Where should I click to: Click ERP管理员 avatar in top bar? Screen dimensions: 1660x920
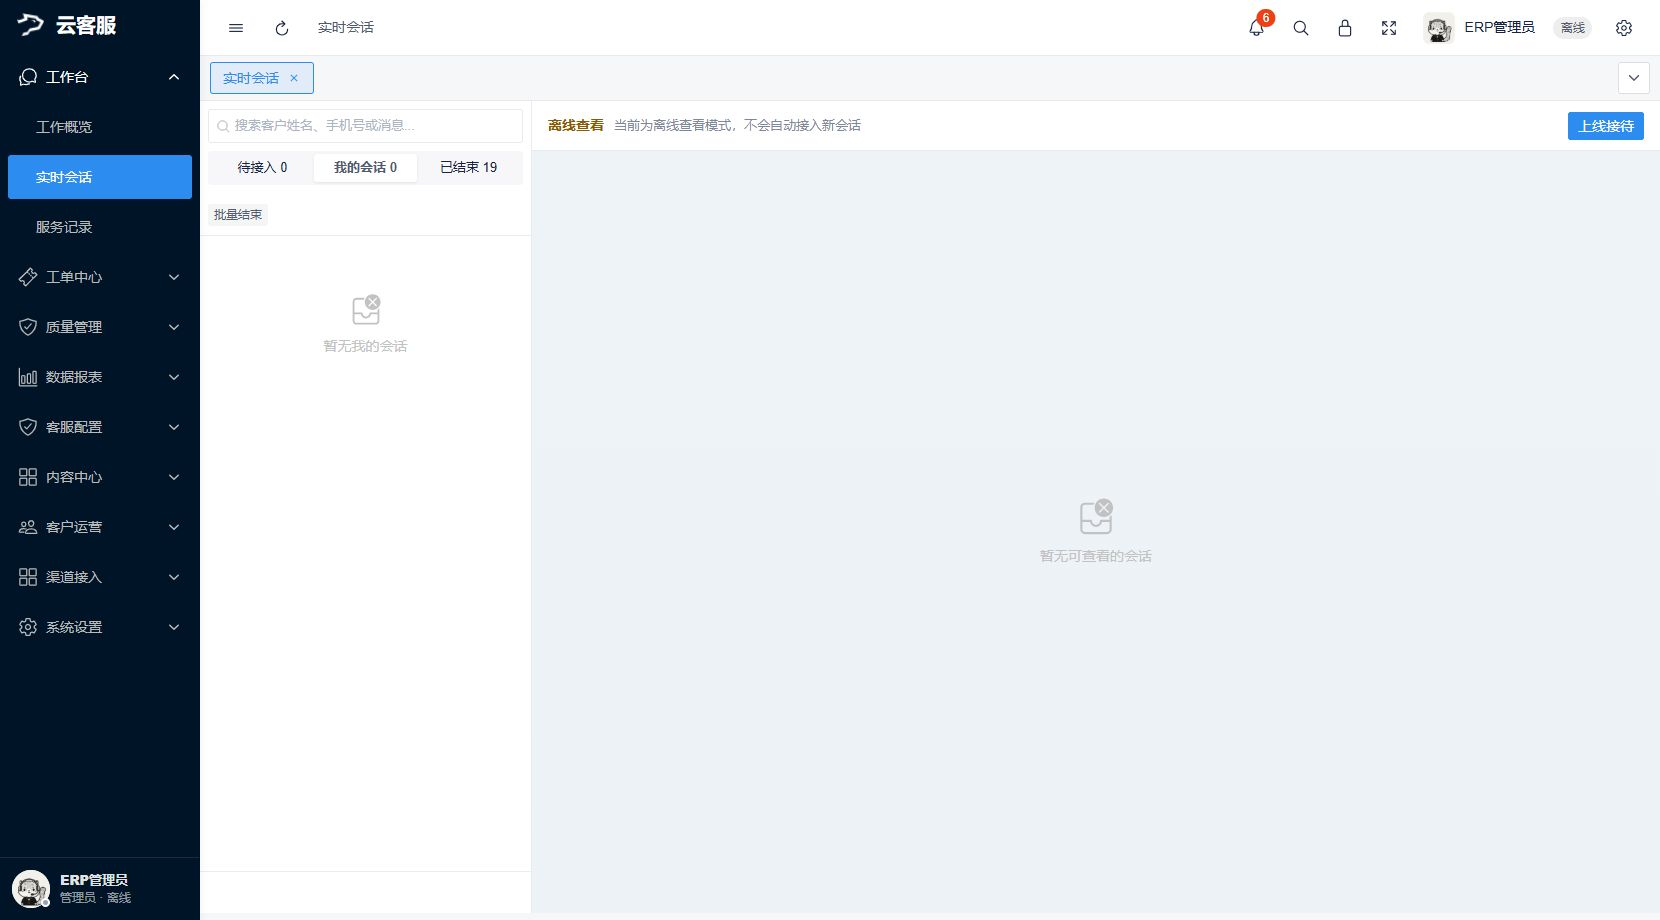(1439, 28)
